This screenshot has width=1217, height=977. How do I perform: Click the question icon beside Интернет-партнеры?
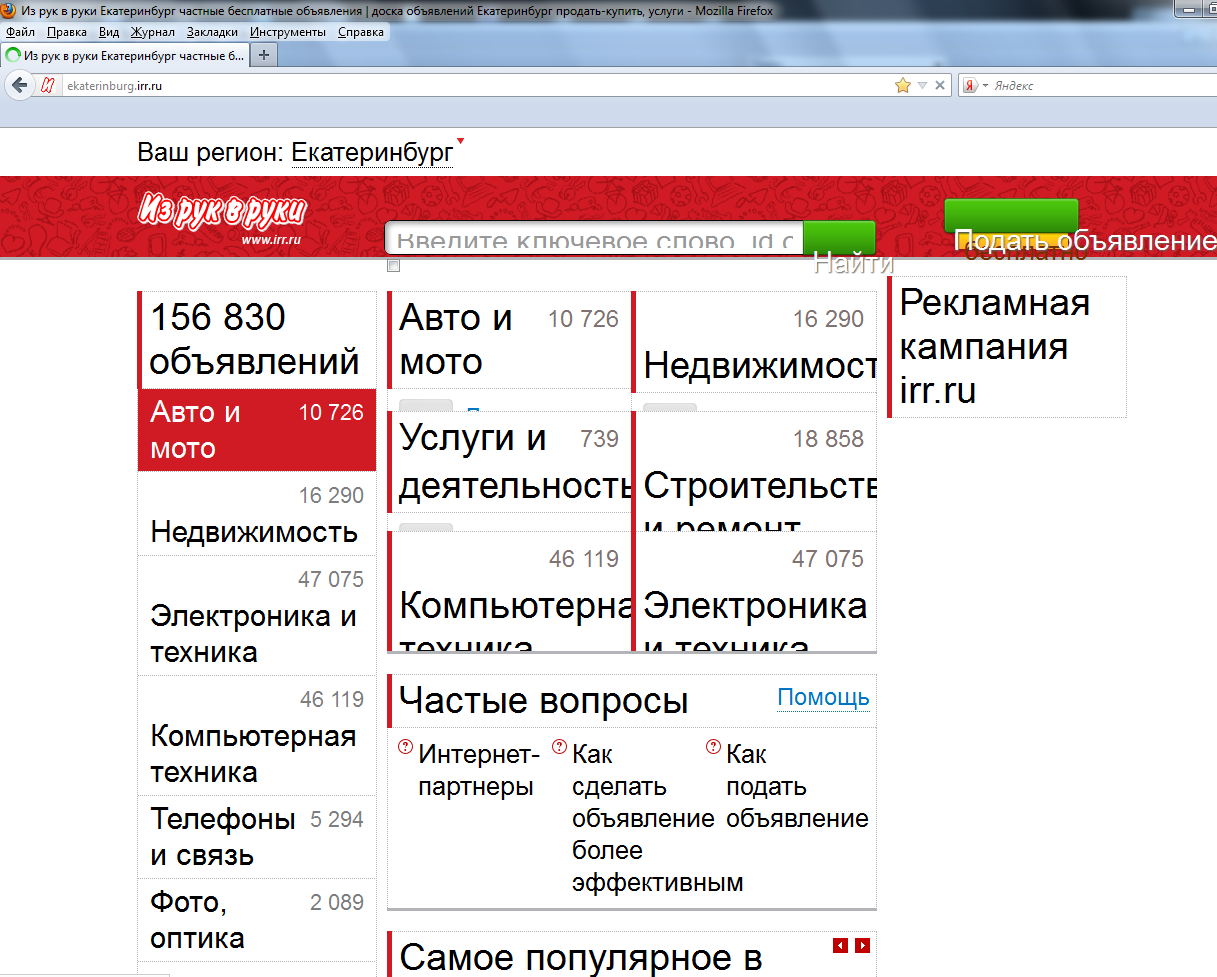[x=405, y=746]
